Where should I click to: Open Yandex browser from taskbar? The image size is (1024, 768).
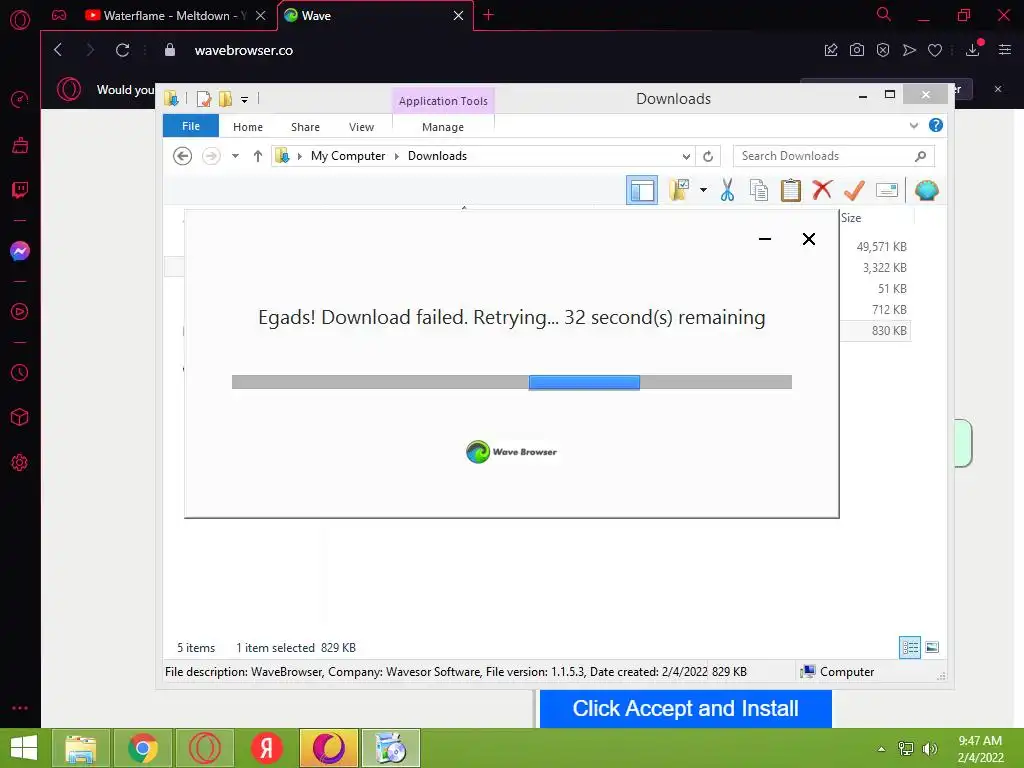click(x=267, y=748)
